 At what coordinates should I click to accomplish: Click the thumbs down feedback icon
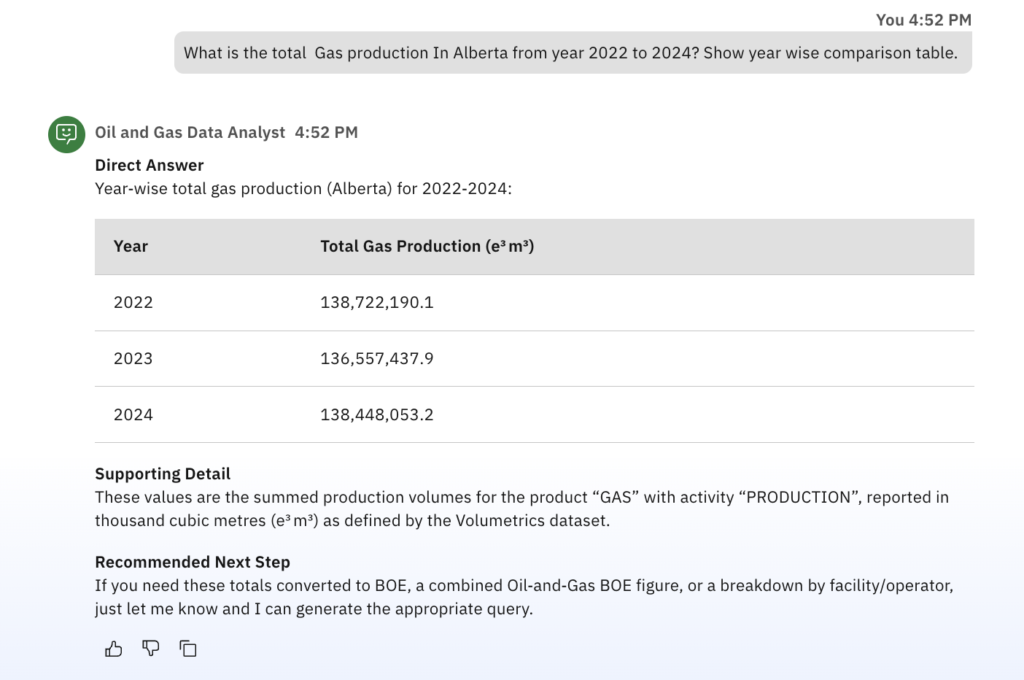(151, 649)
